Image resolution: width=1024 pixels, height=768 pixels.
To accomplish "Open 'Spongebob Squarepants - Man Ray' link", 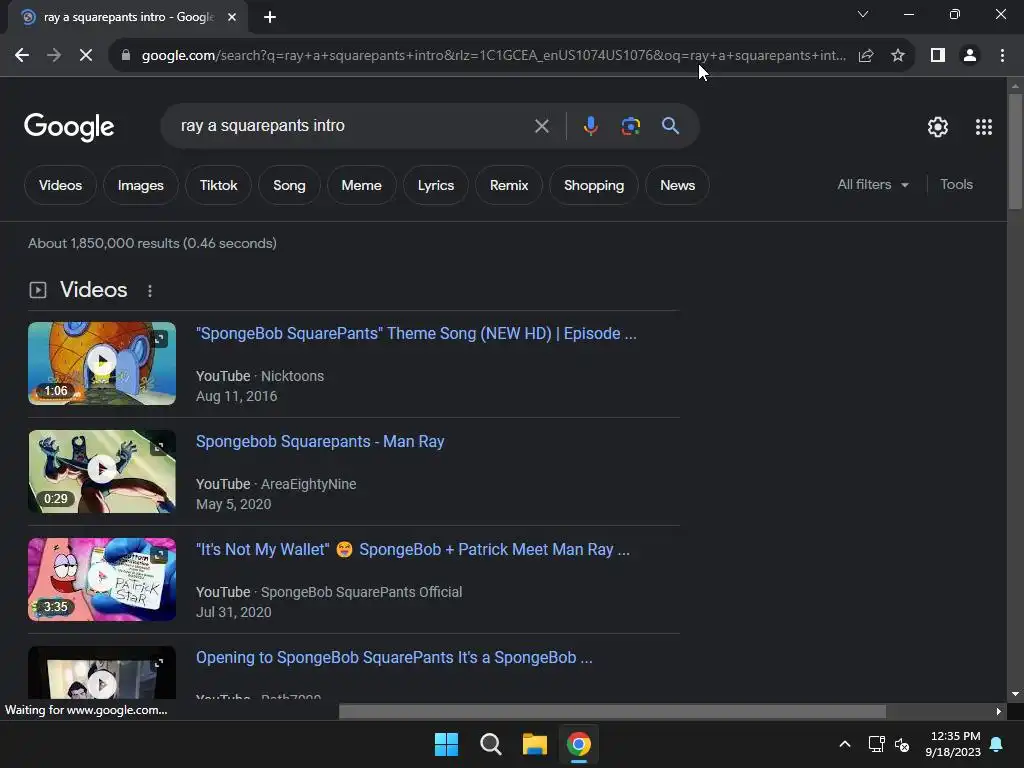I will click(320, 441).
